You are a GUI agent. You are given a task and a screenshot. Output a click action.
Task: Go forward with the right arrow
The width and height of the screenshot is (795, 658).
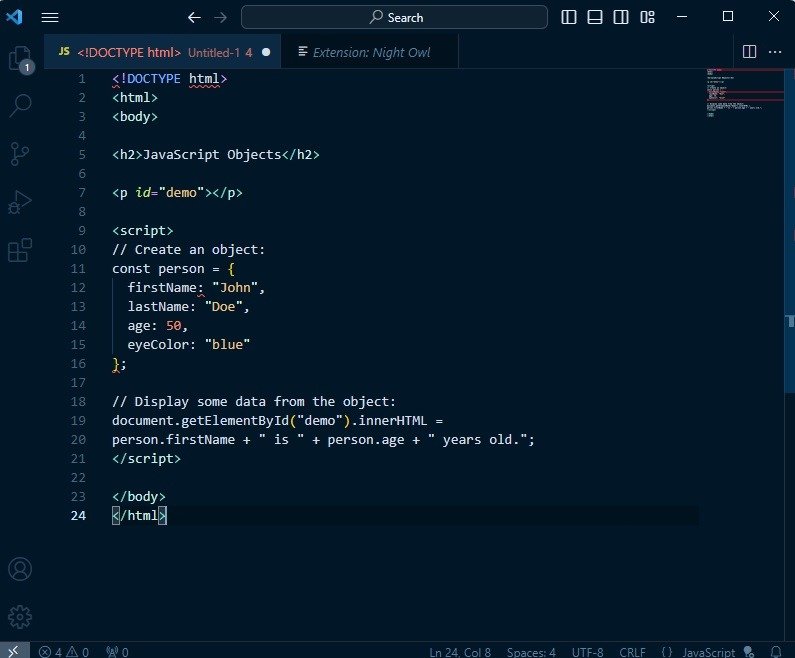click(x=221, y=18)
